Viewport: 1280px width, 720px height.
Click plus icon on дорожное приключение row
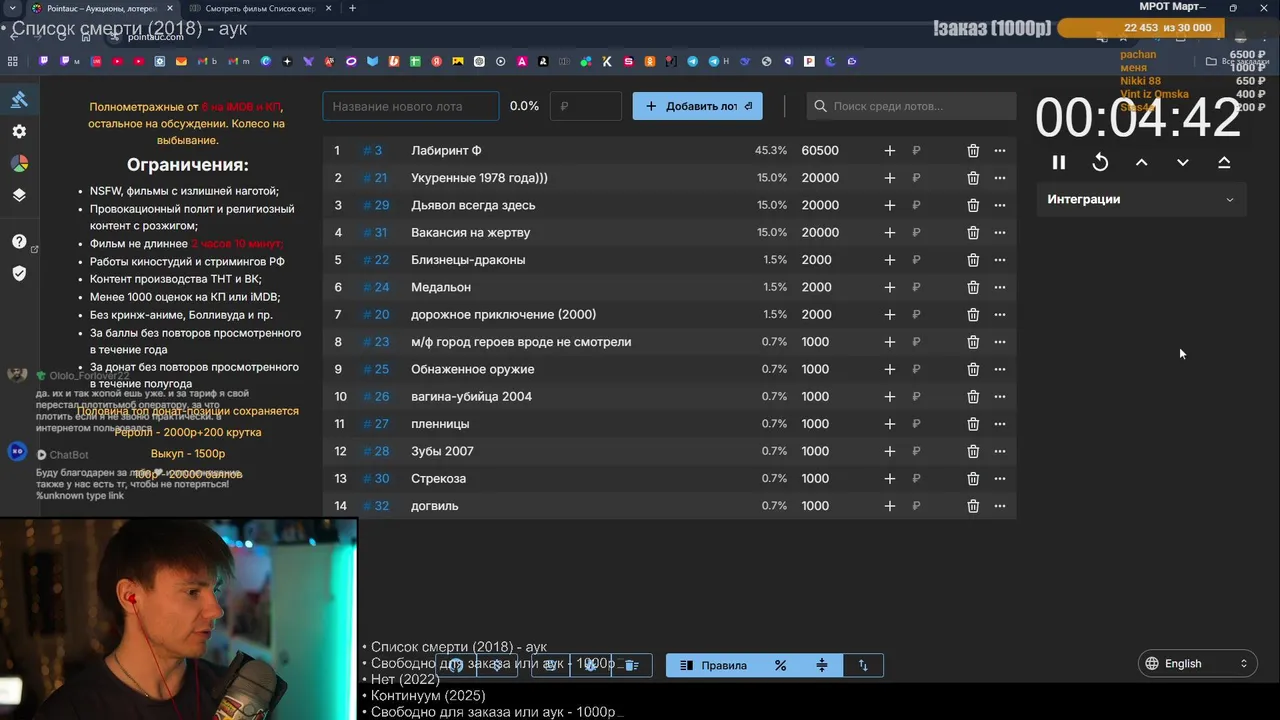click(889, 314)
